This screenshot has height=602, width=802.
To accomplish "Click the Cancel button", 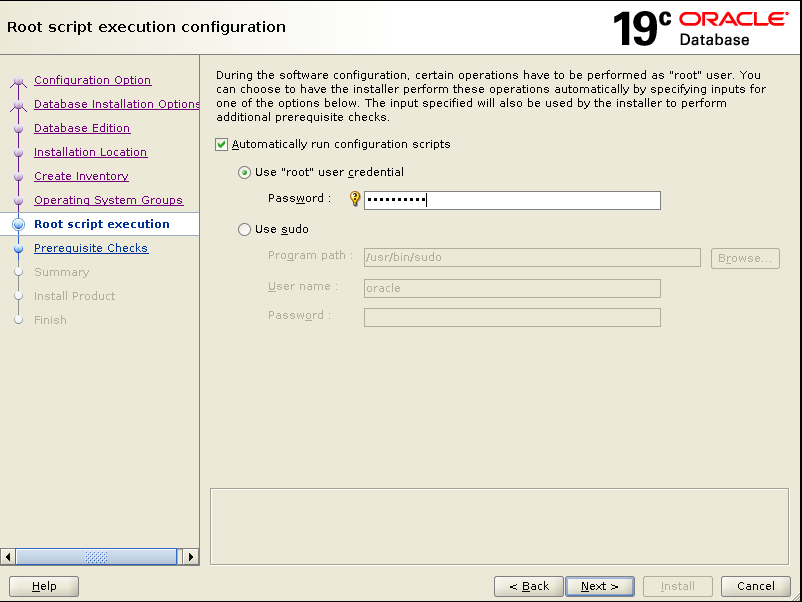I will [755, 586].
